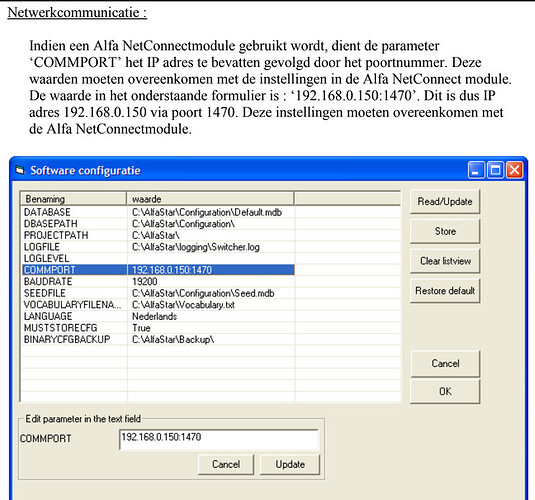
Task: Maximize the Software configuratie window
Action: (495, 170)
